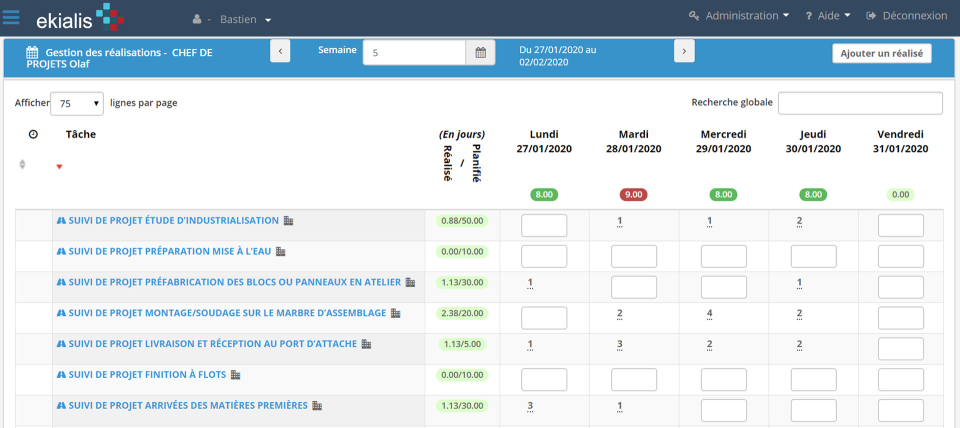Open ARRIVÉES DES MATIÈRES PREMIÈRES task link
This screenshot has height=428, width=960.
pyautogui.click(x=188, y=405)
